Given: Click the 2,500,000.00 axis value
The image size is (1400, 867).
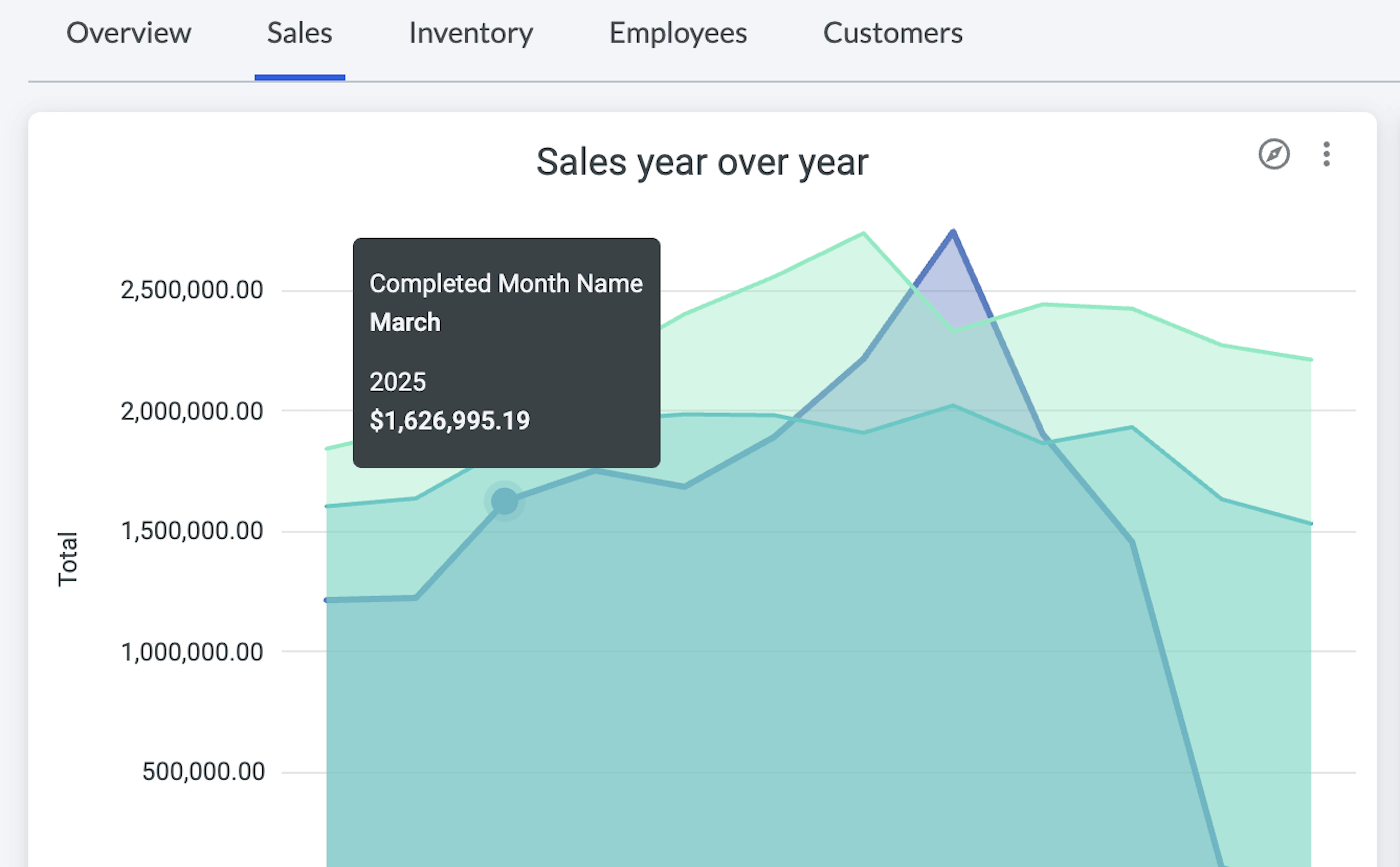Looking at the screenshot, I should pos(191,290).
